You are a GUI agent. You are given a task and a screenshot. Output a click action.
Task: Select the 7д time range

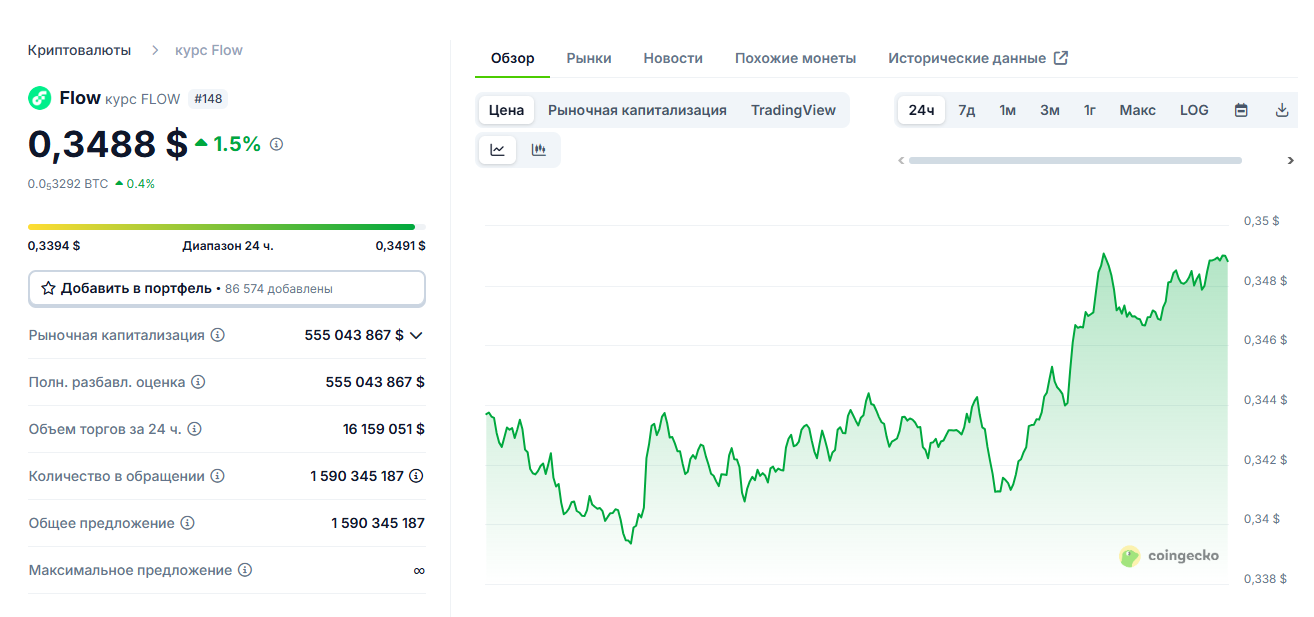coord(966,110)
